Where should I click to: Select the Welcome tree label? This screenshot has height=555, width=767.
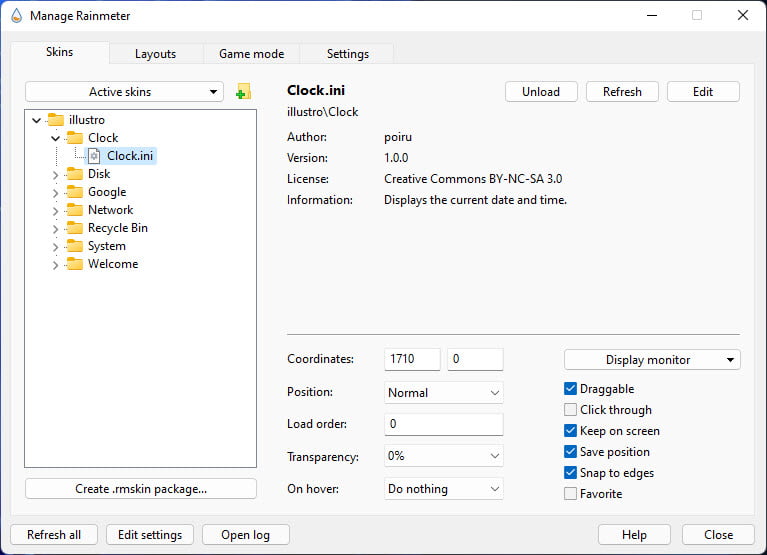[113, 264]
